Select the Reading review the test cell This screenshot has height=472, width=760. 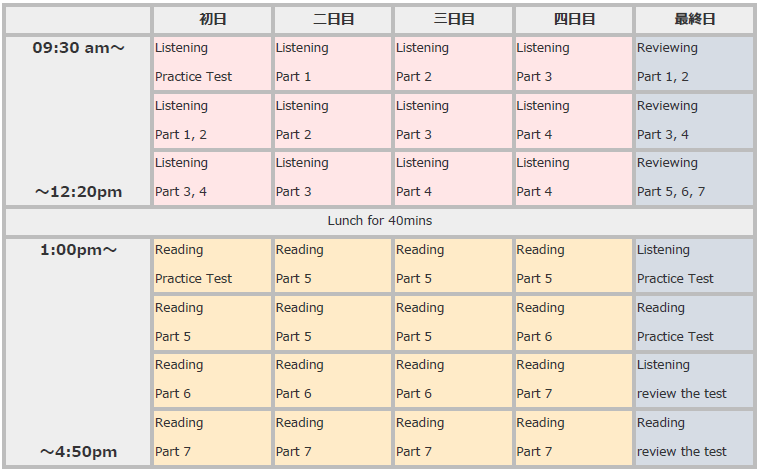[x=694, y=438]
